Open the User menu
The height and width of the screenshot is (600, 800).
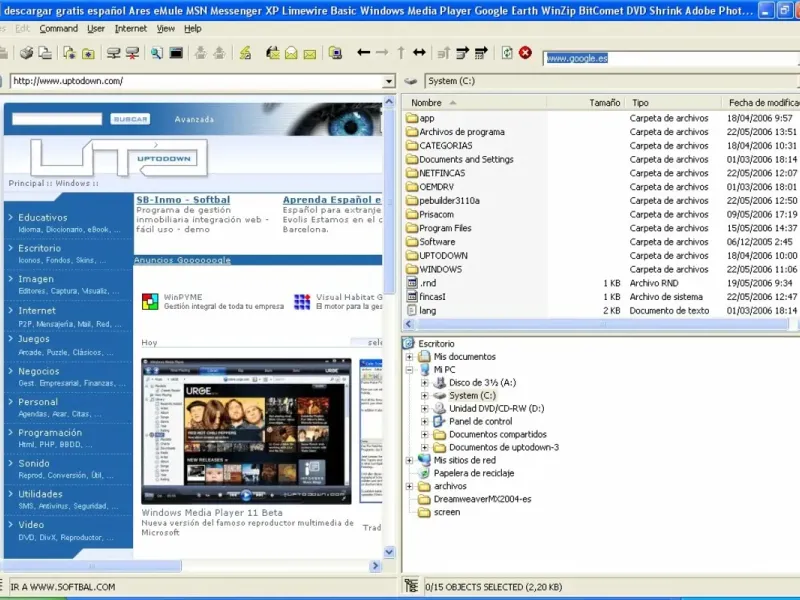[96, 29]
